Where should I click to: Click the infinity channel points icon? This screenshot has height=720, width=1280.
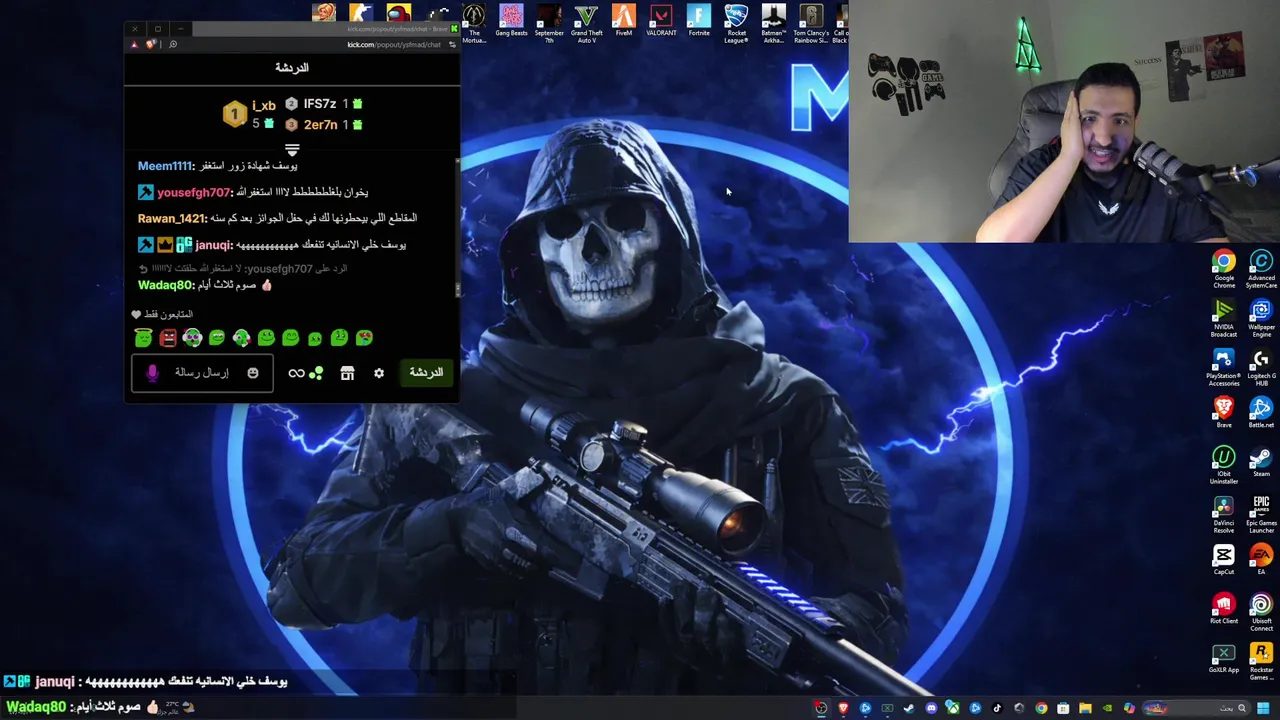pos(296,373)
